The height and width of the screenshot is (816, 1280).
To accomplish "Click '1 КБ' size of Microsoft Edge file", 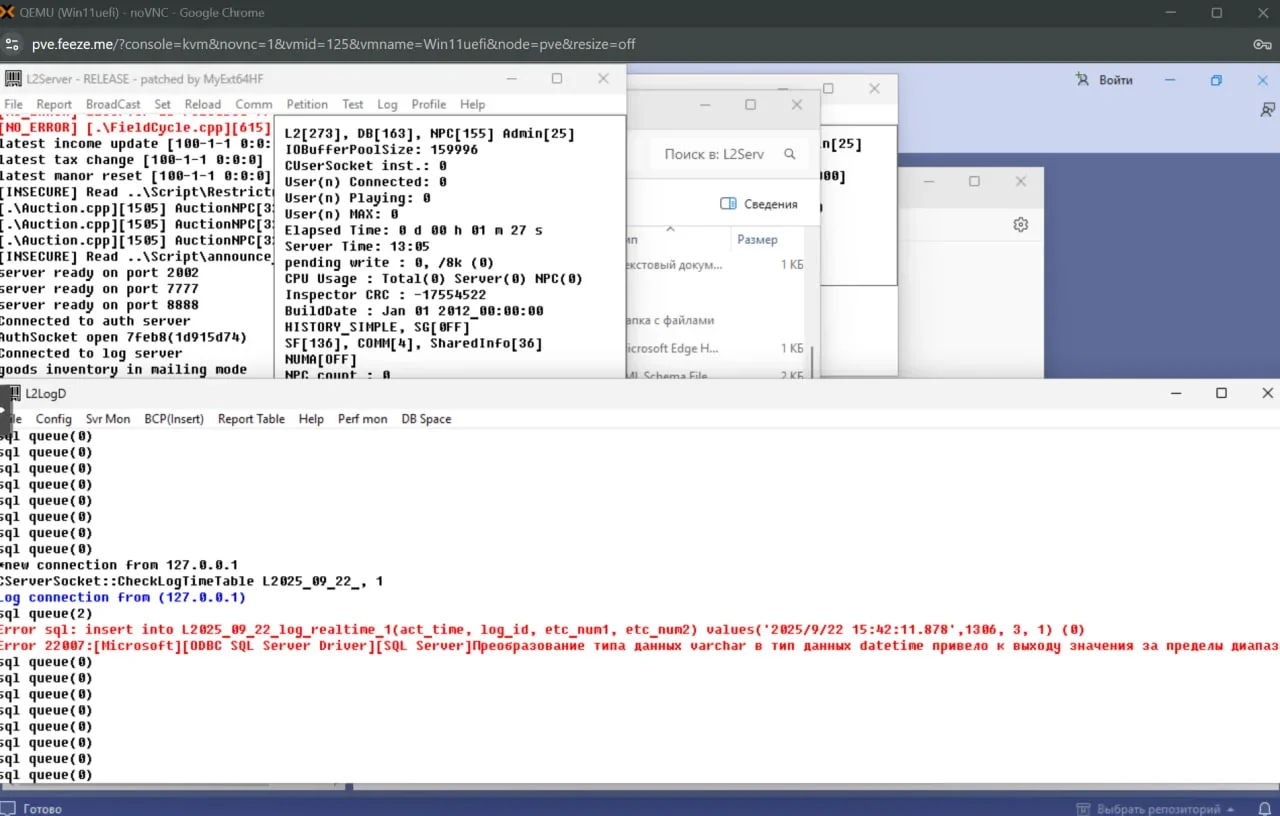I will [x=792, y=349].
